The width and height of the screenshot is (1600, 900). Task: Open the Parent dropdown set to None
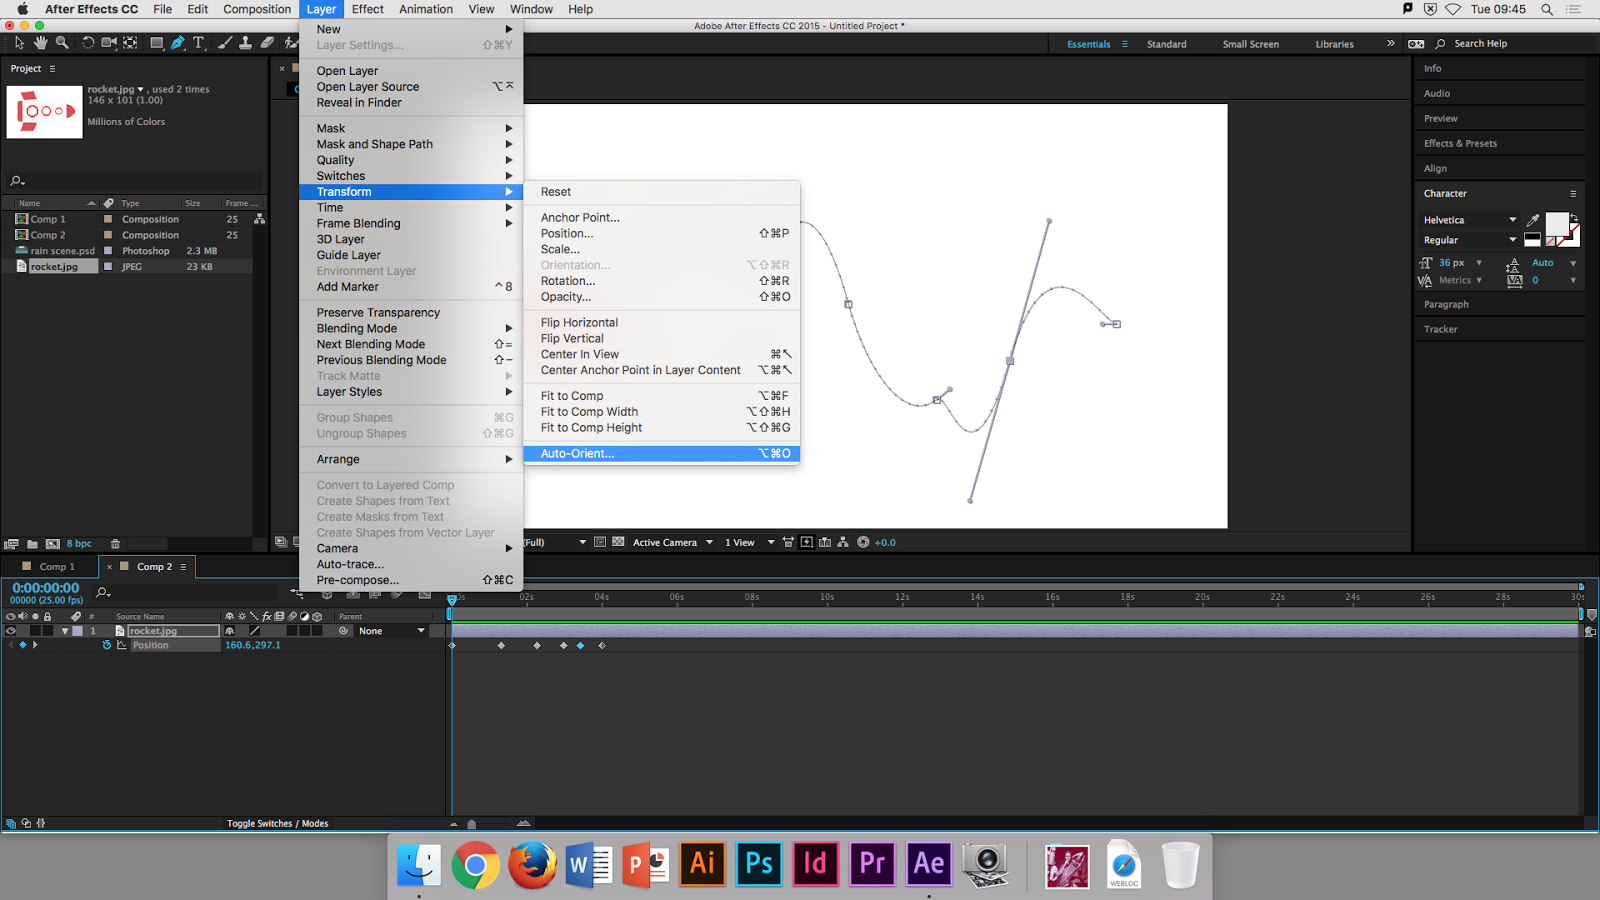click(390, 631)
